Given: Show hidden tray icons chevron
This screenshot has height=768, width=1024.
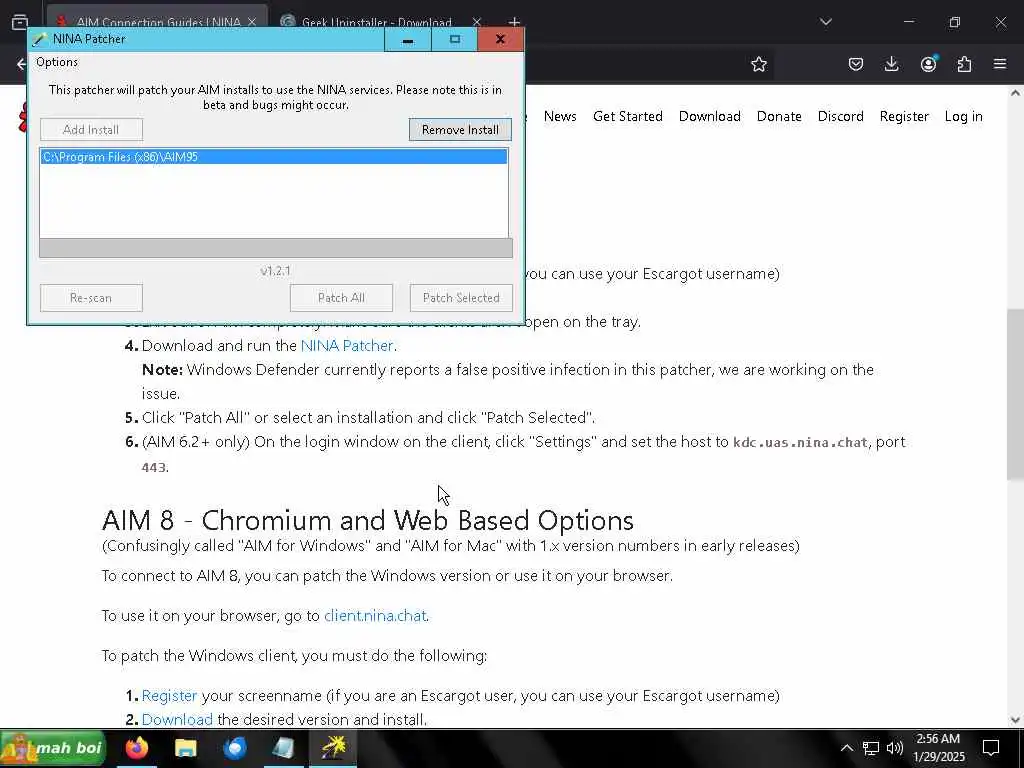Looking at the screenshot, I should (x=846, y=748).
